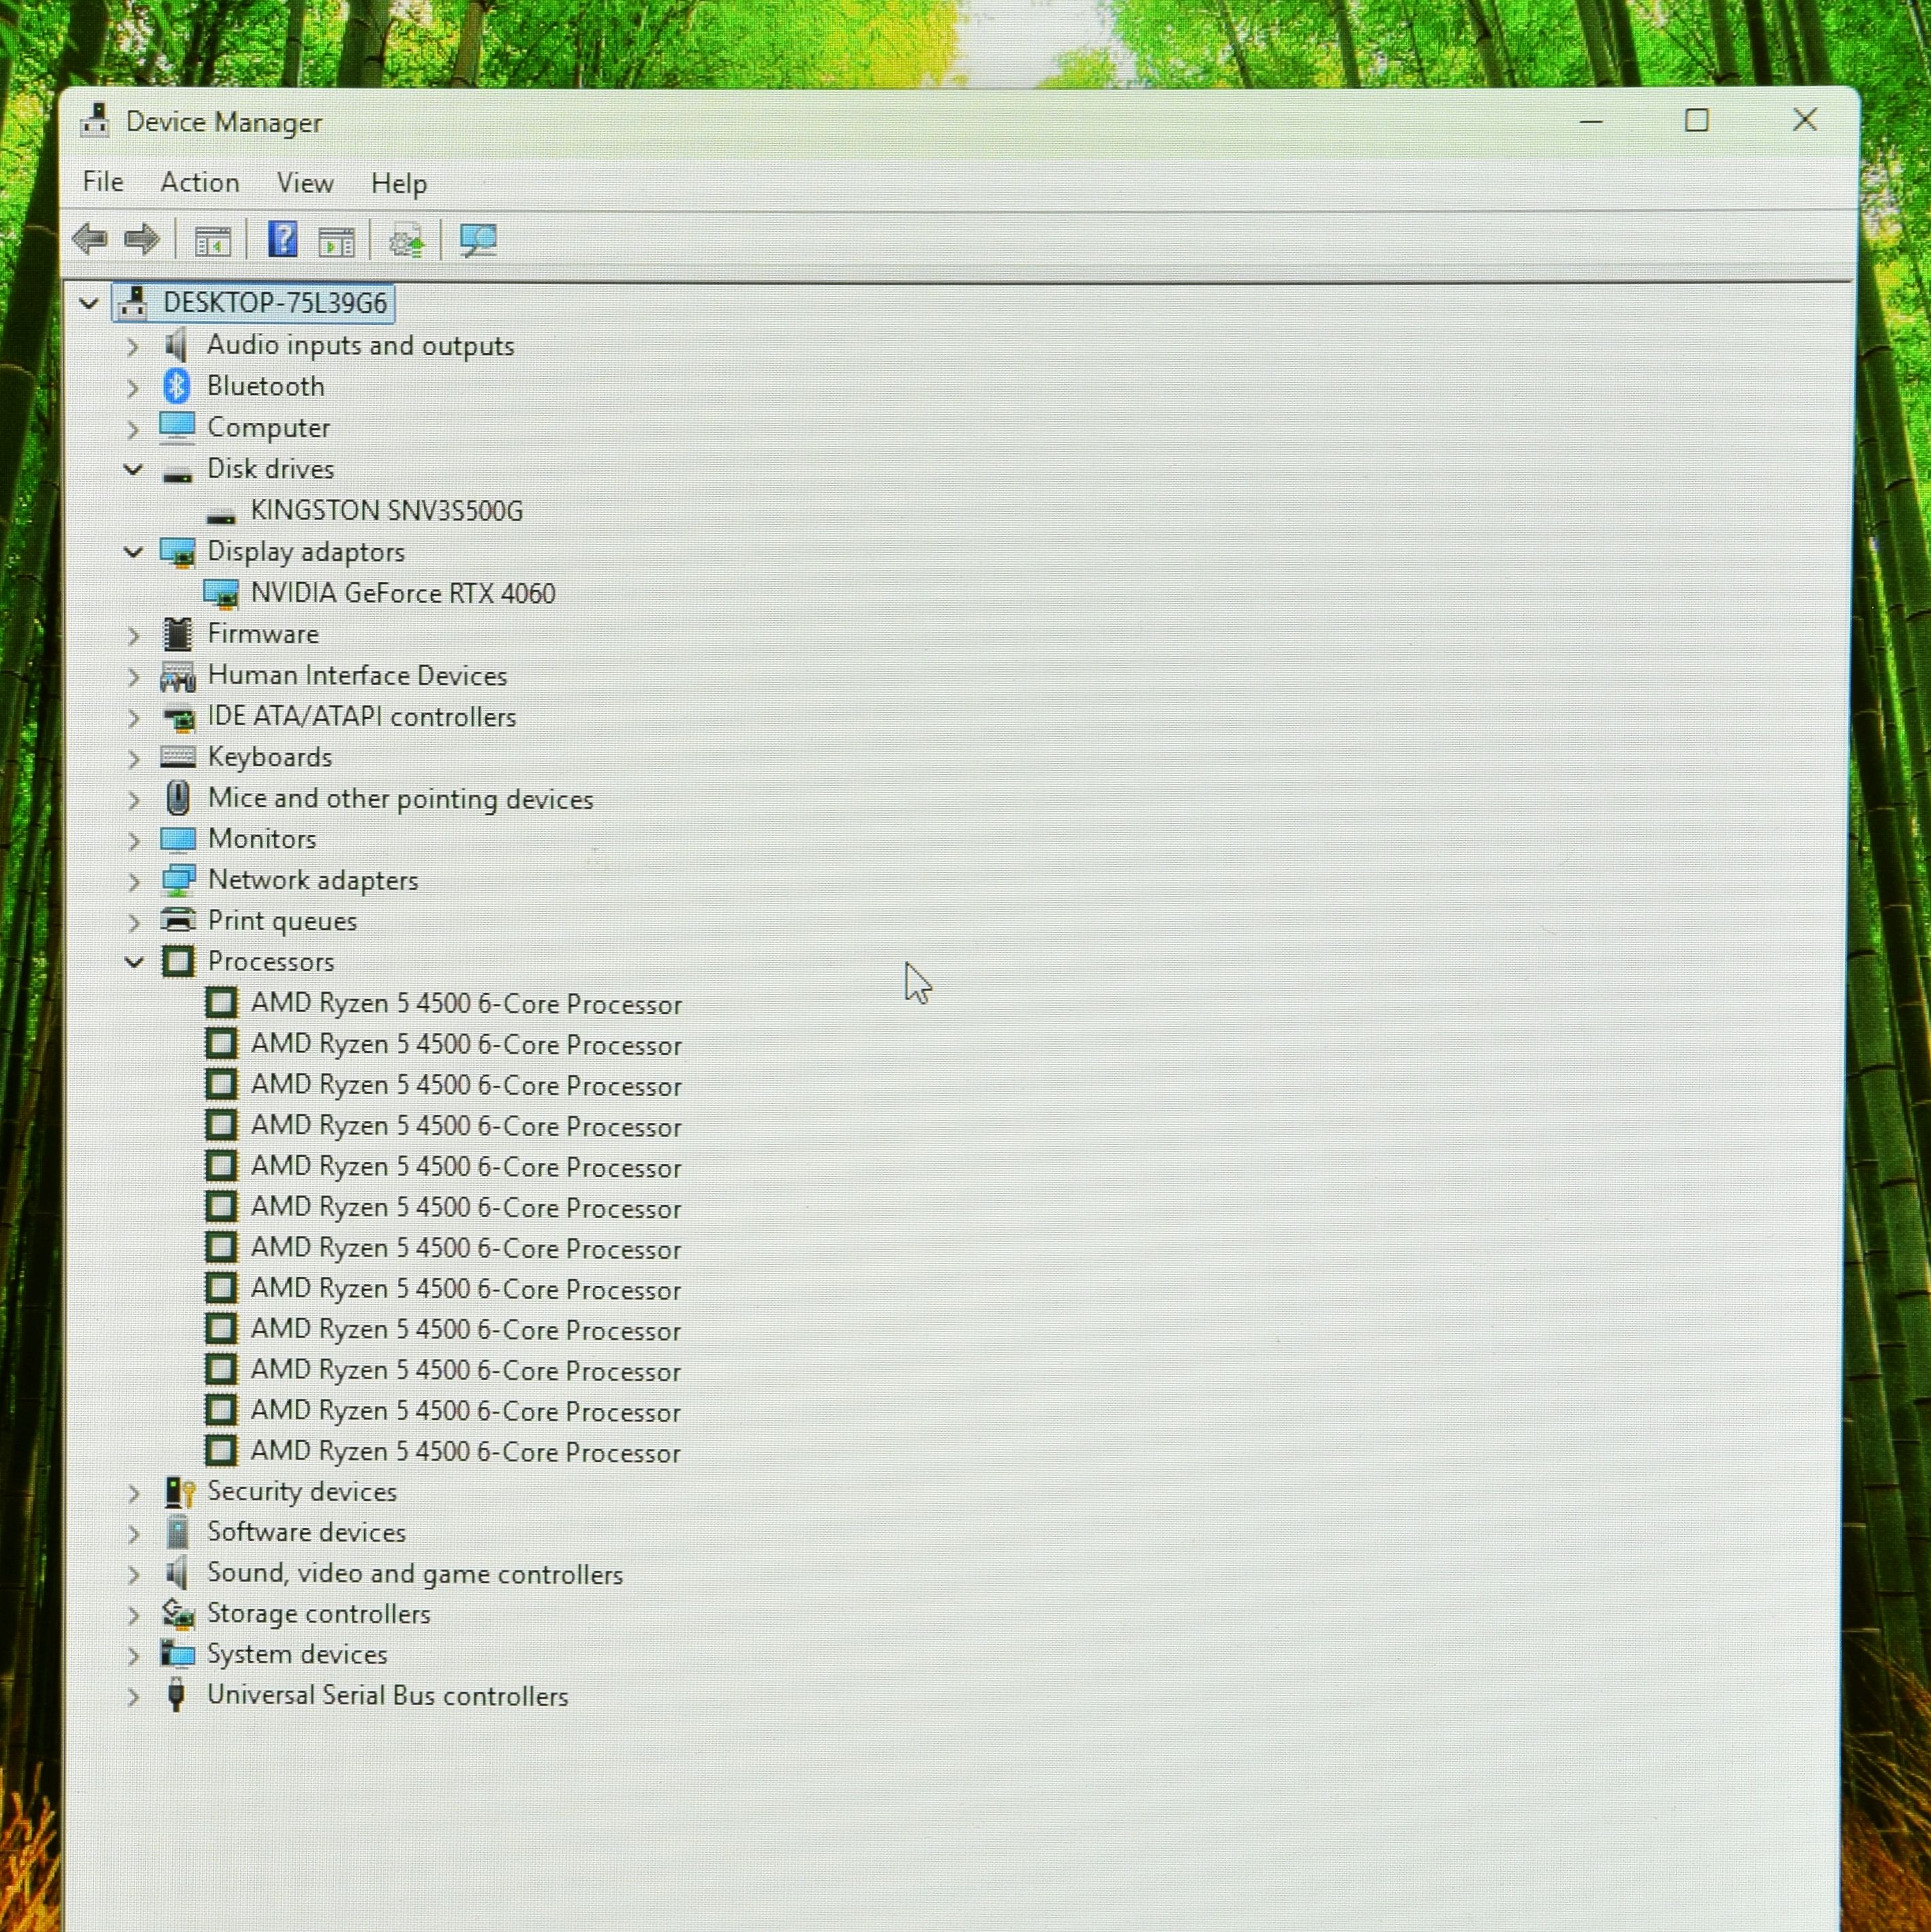Minimize the Device Manager window
Viewport: 1931px width, 1932px height.
(x=1591, y=122)
